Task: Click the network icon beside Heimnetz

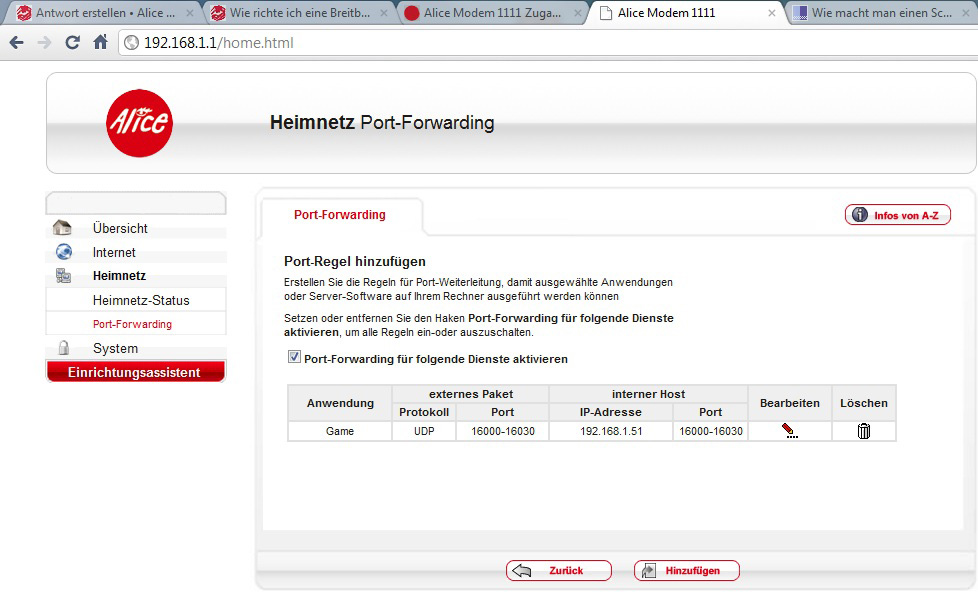Action: (x=63, y=276)
